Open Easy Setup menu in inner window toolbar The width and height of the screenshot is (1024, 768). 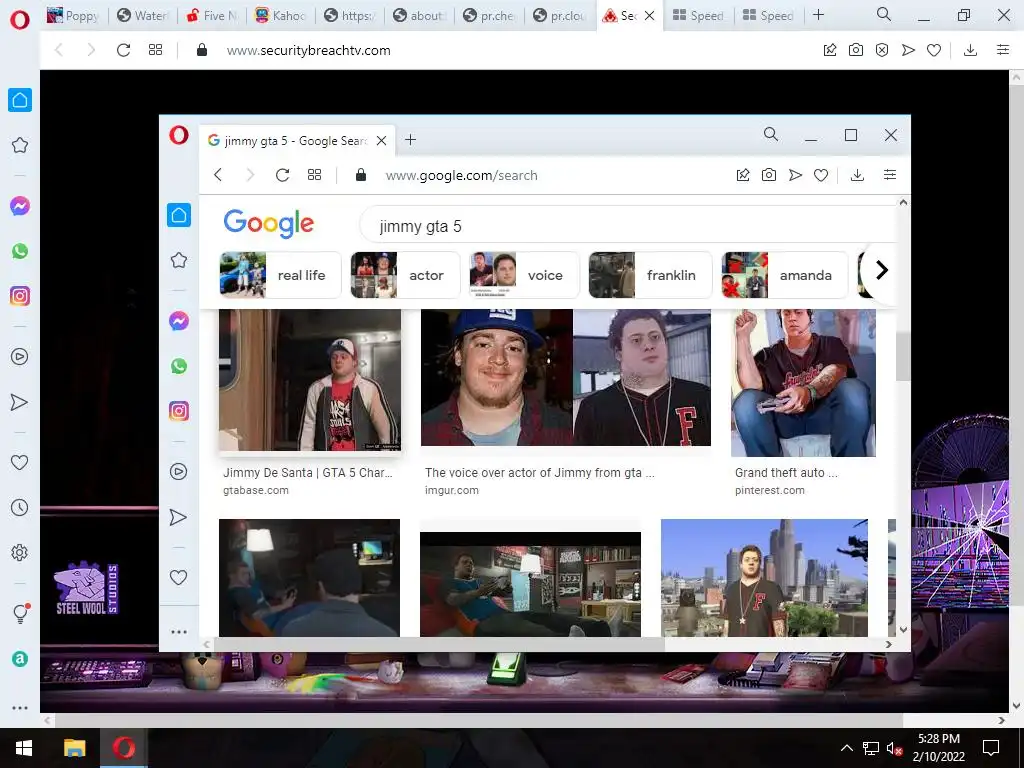890,174
